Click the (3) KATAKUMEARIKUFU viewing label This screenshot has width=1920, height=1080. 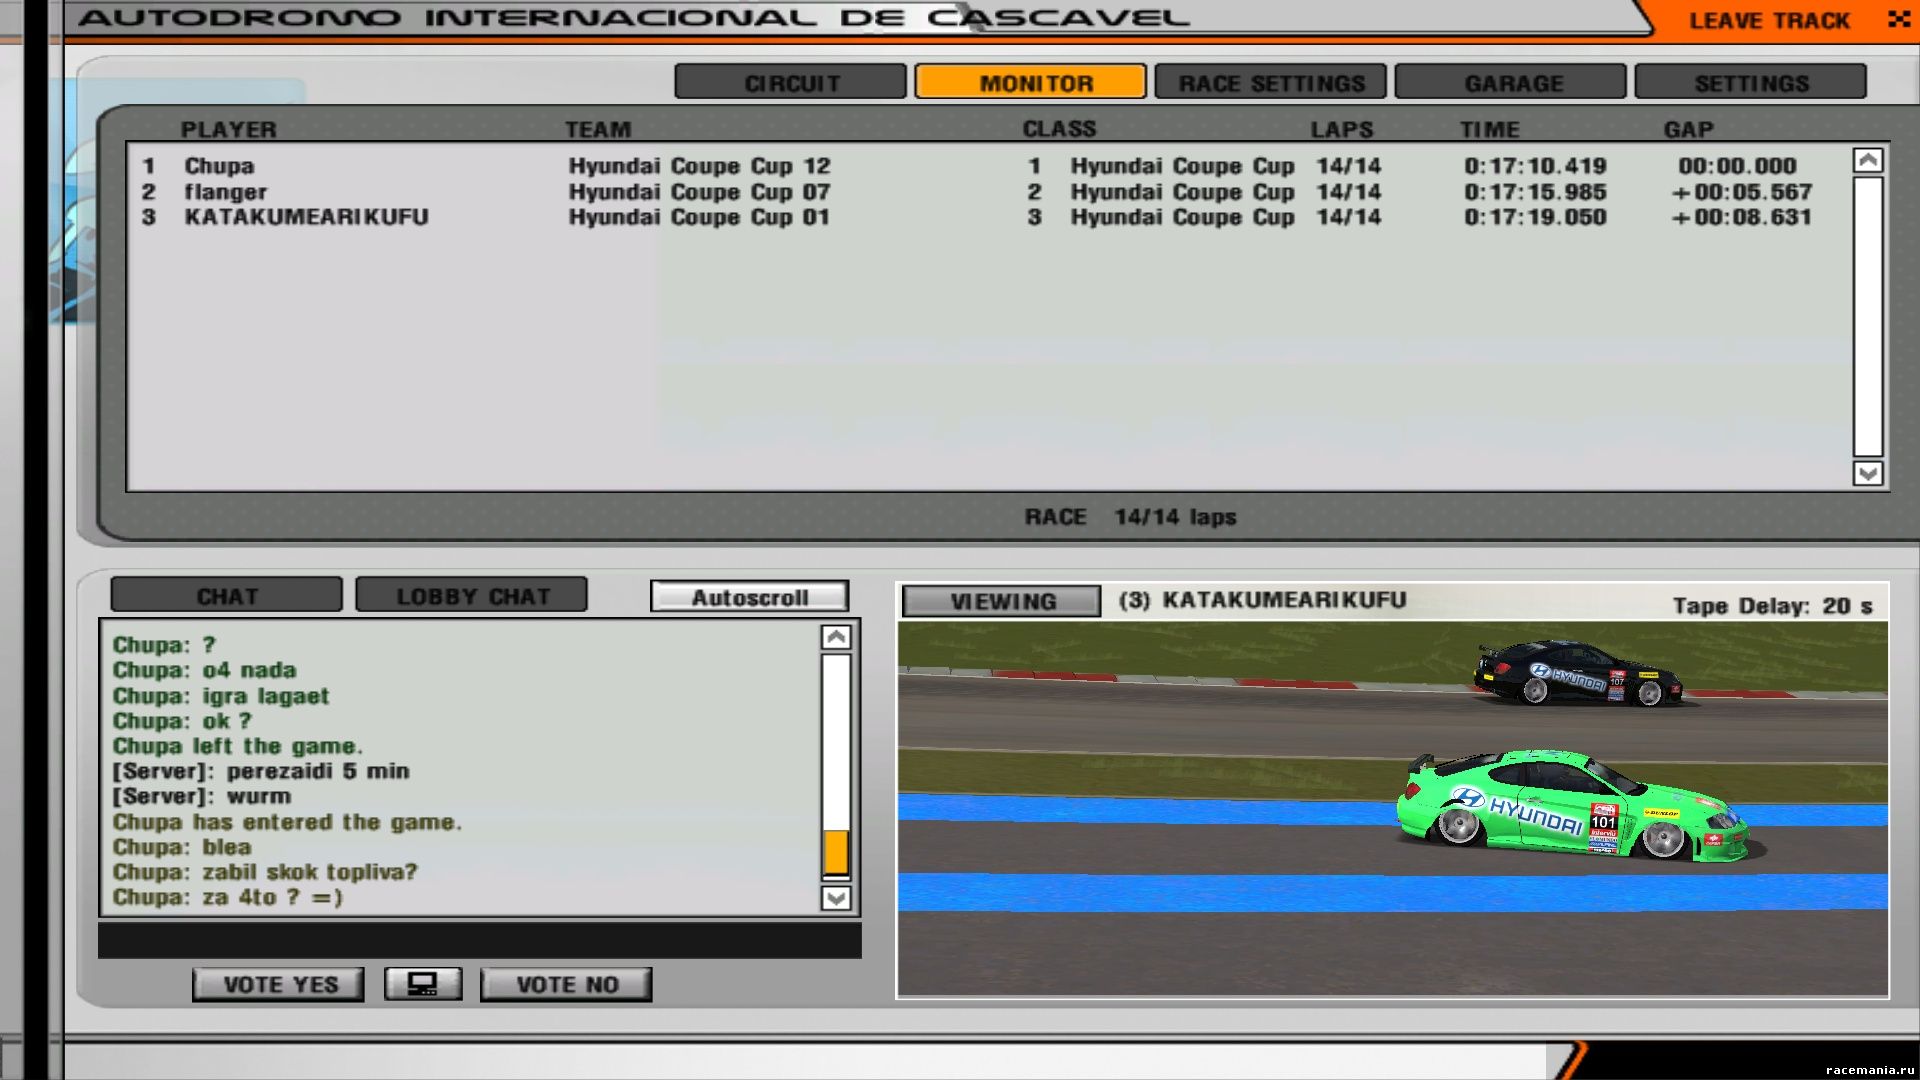[x=1262, y=600]
